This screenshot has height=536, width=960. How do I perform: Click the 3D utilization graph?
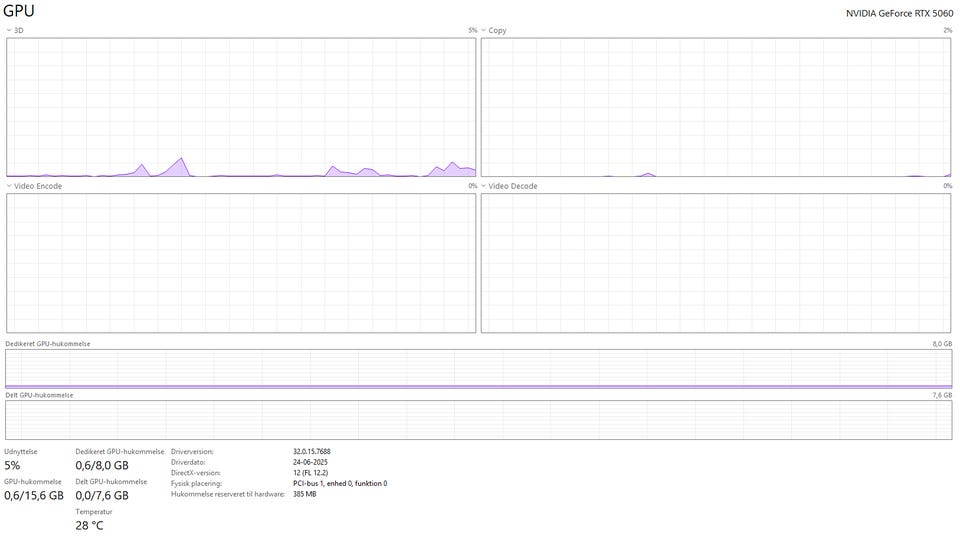click(x=241, y=107)
